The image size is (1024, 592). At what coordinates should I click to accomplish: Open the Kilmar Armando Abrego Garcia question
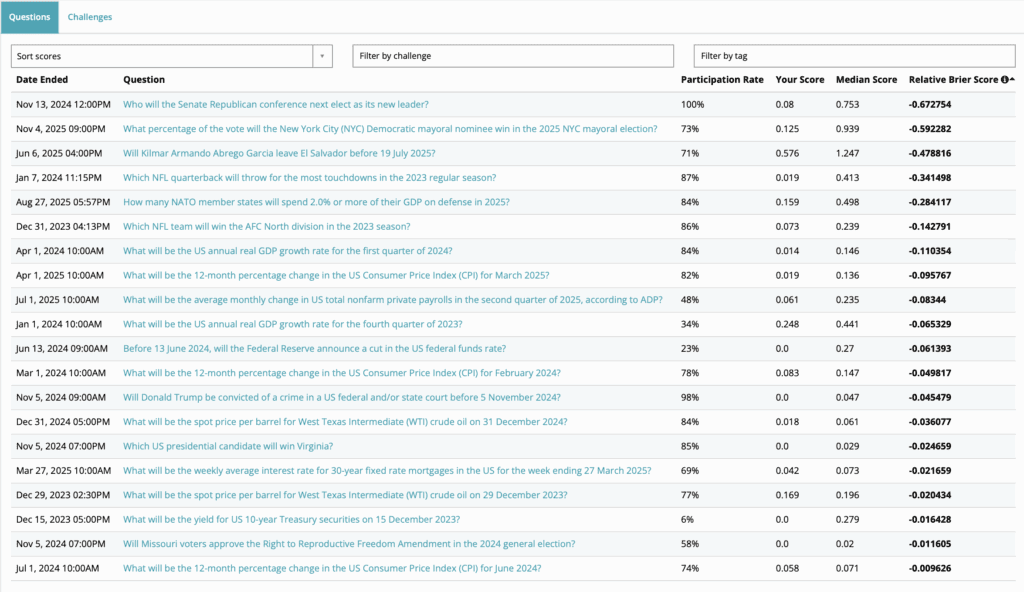tap(279, 153)
